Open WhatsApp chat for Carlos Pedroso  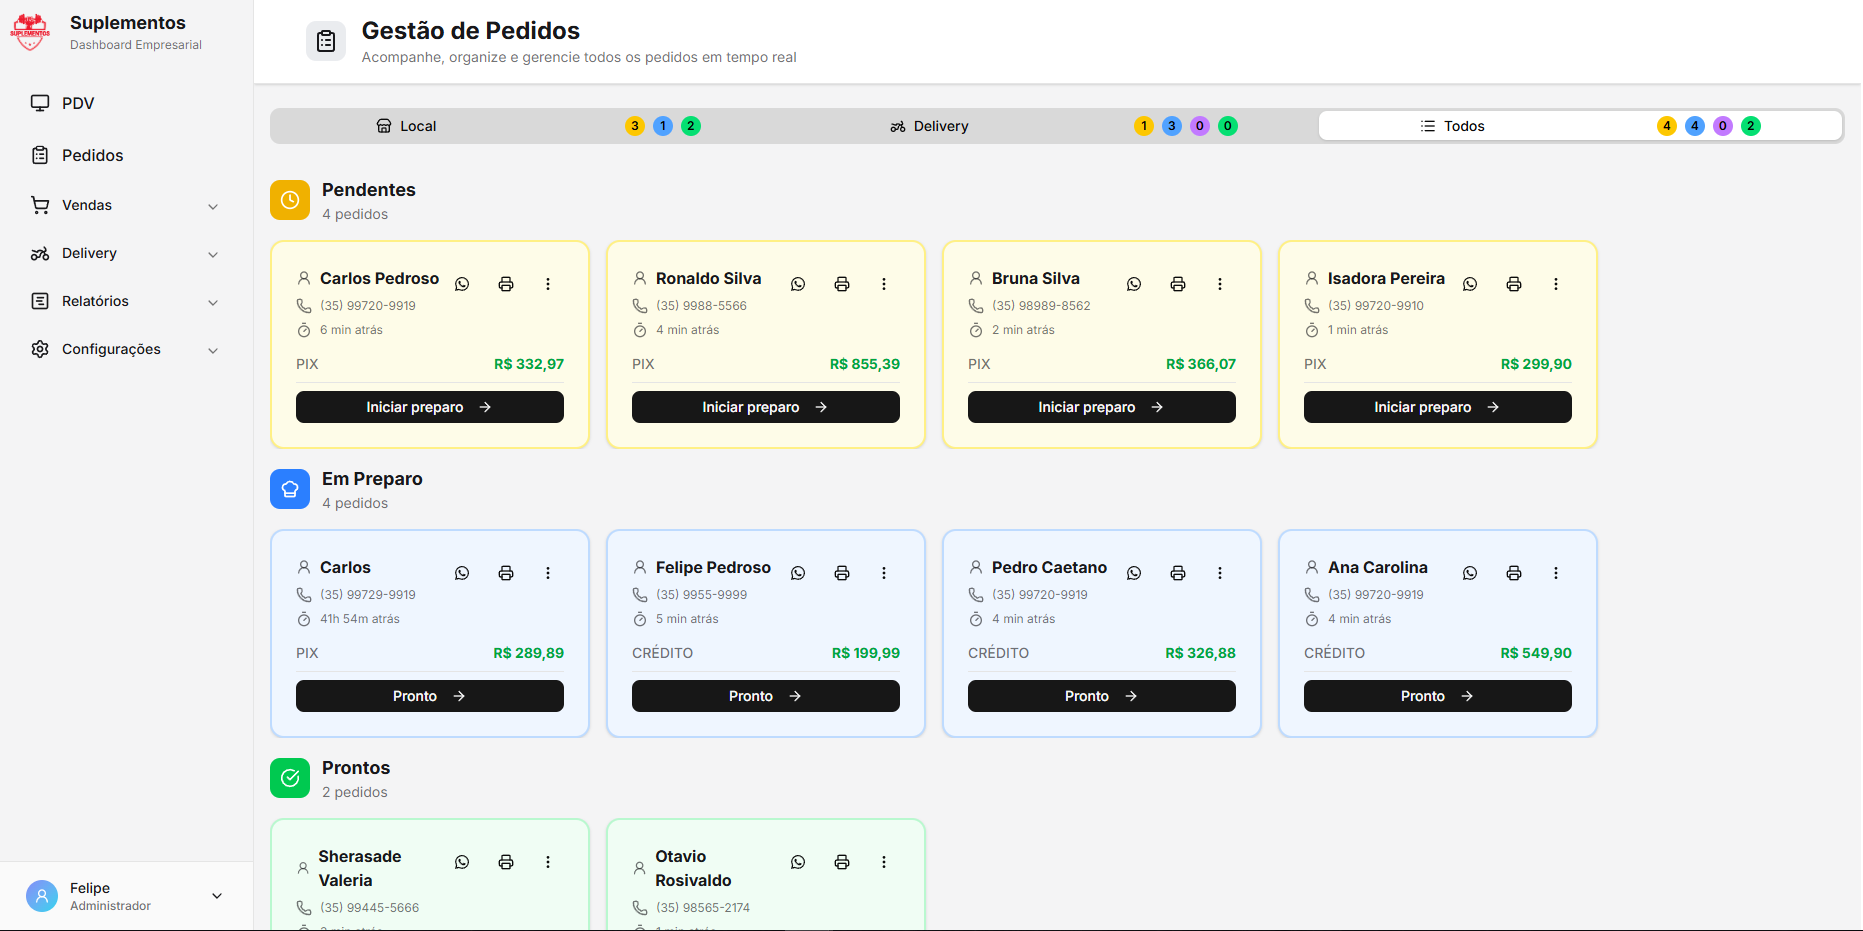[462, 283]
